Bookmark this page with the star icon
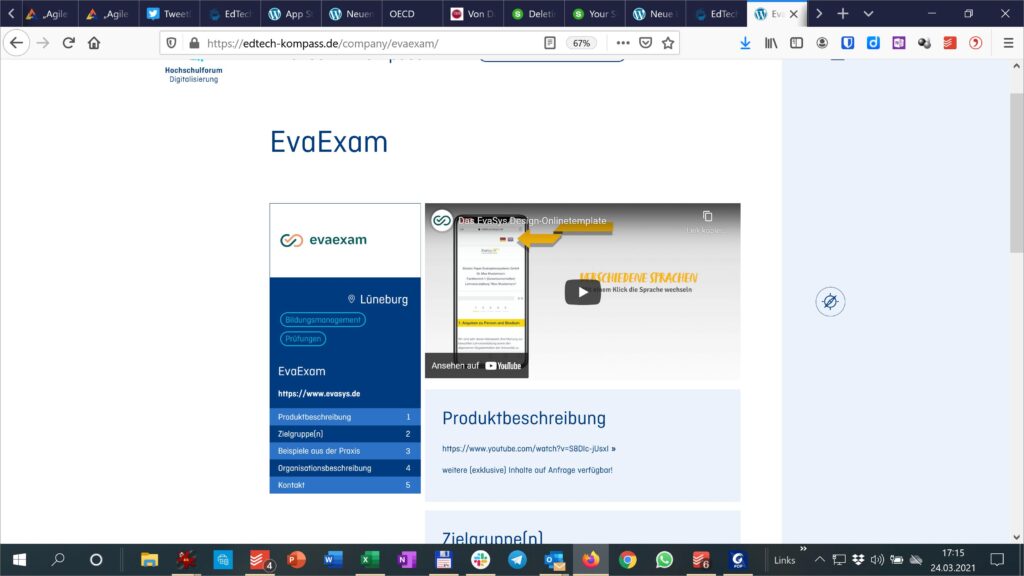Viewport: 1024px width, 576px height. tap(668, 43)
